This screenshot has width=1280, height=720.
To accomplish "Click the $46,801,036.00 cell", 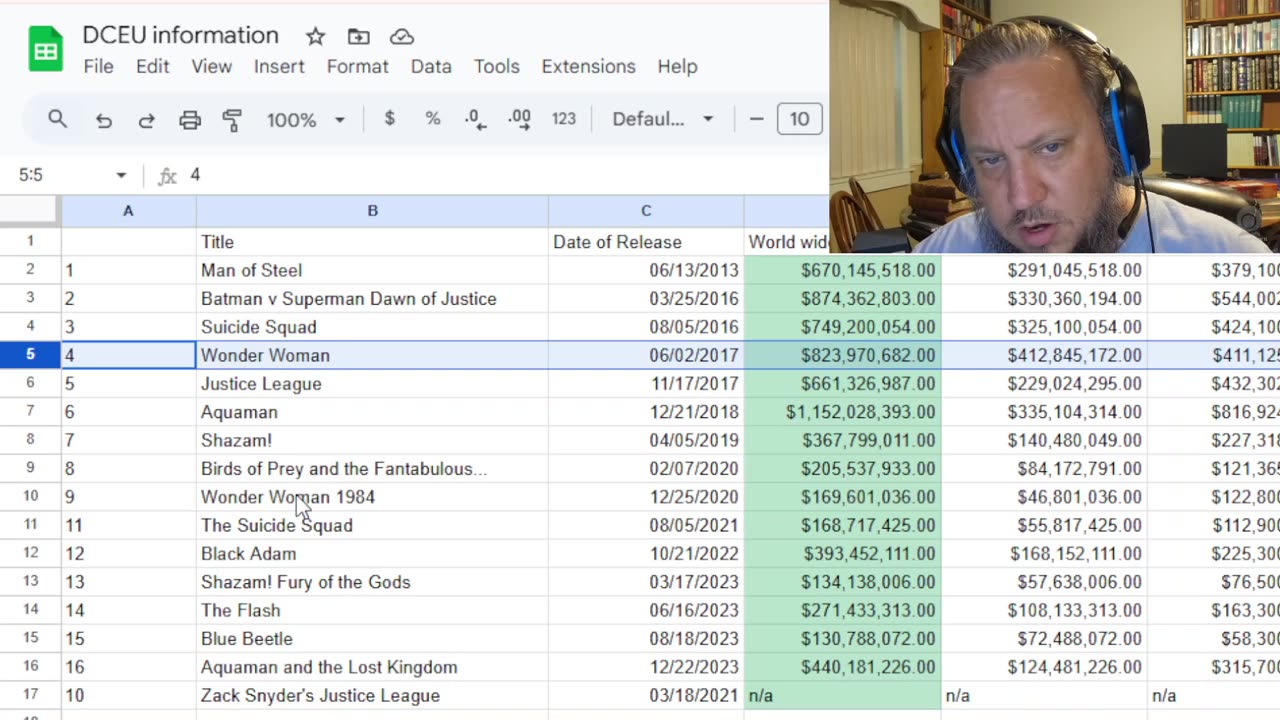I will coord(1044,497).
